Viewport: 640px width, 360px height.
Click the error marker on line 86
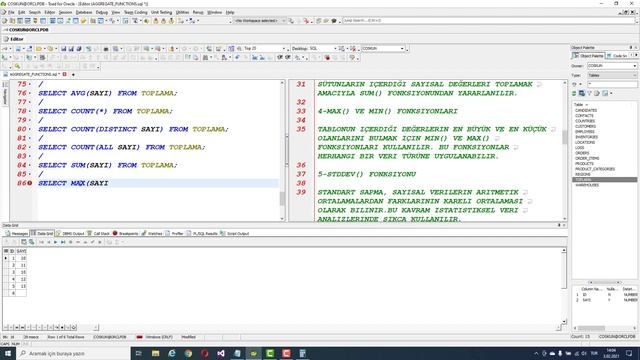click(x=30, y=183)
